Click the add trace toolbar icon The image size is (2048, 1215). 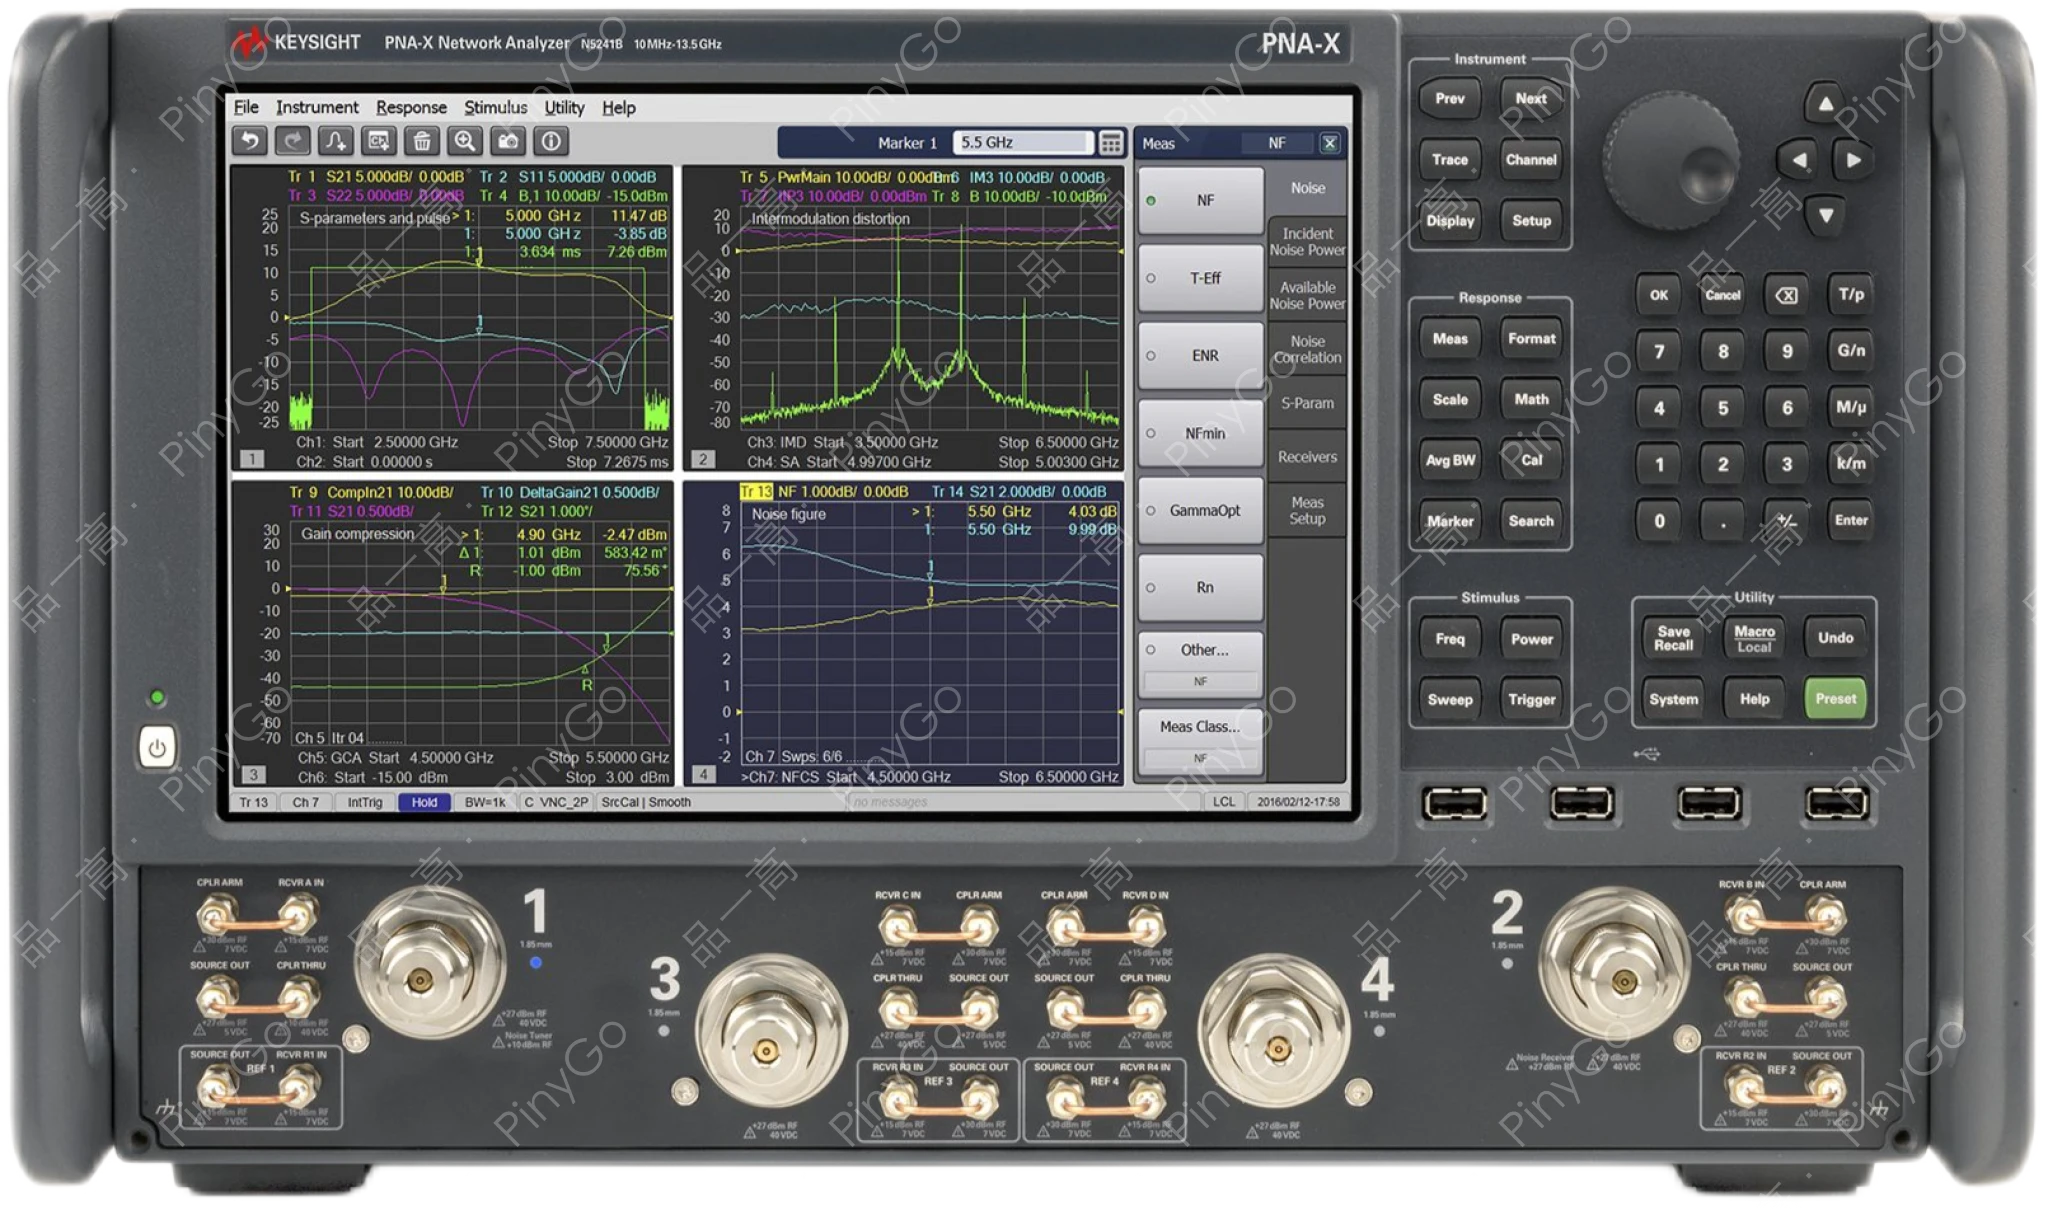[x=336, y=141]
